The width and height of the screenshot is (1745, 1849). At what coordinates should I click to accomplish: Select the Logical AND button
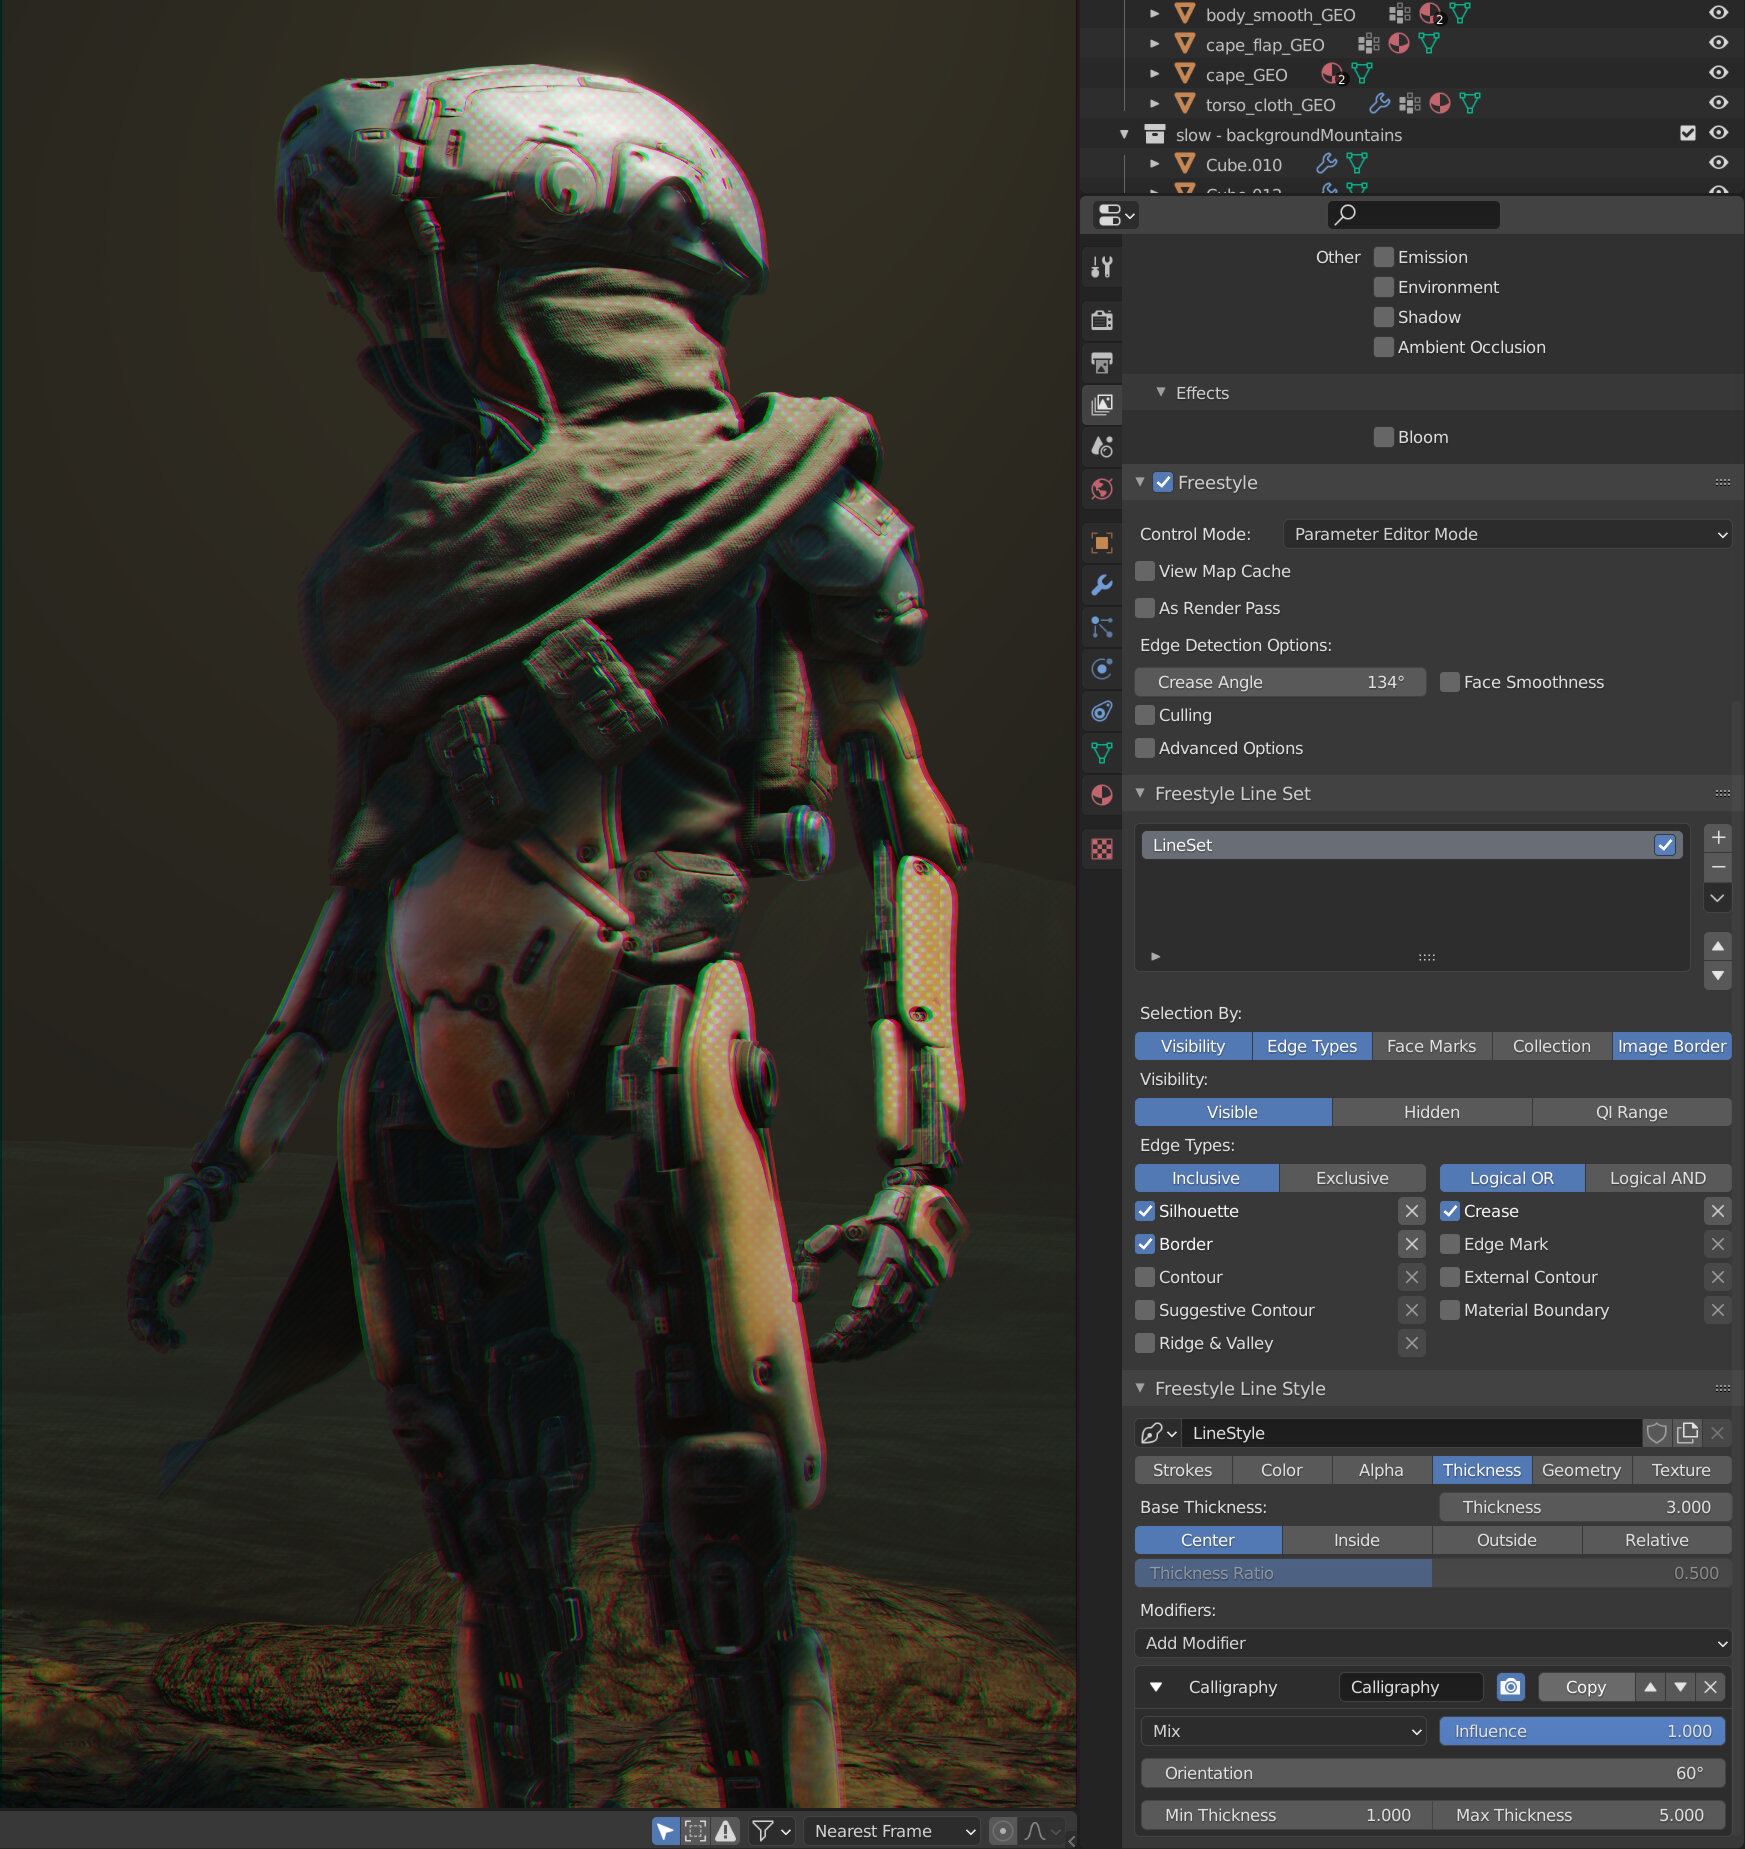(1658, 1177)
